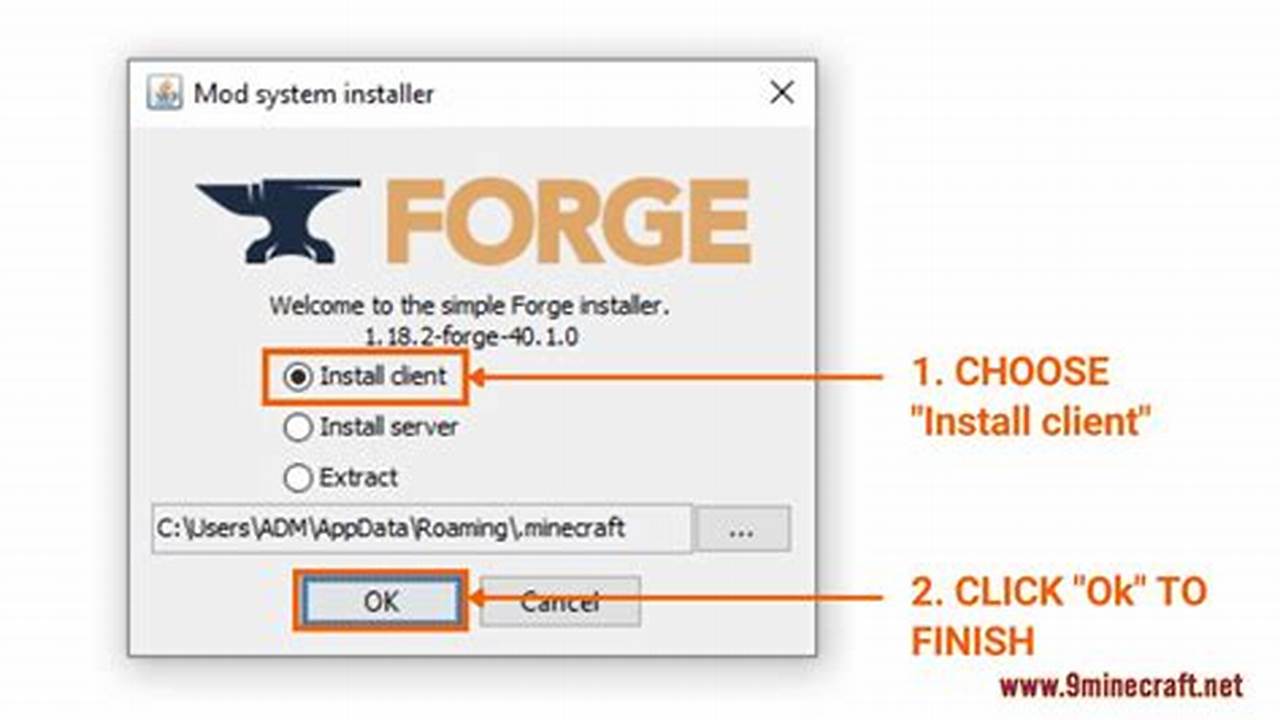The image size is (1280, 720).
Task: Click the "Extract" label text
Action: click(x=358, y=478)
